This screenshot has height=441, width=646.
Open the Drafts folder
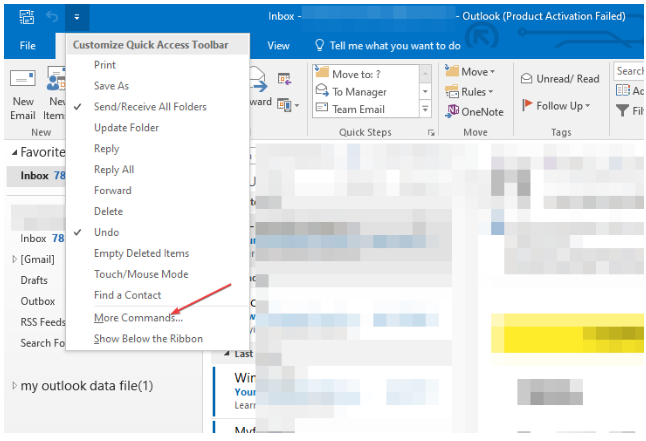click(34, 280)
